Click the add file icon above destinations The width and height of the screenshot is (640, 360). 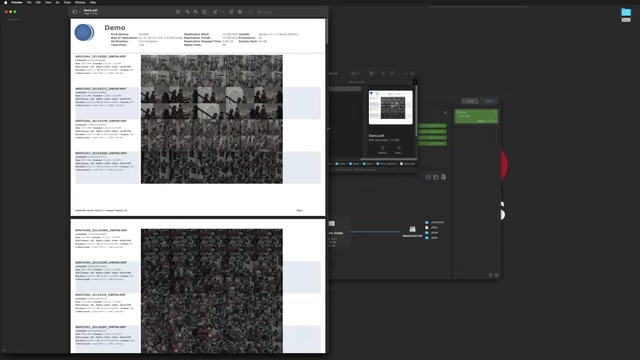pos(444,177)
